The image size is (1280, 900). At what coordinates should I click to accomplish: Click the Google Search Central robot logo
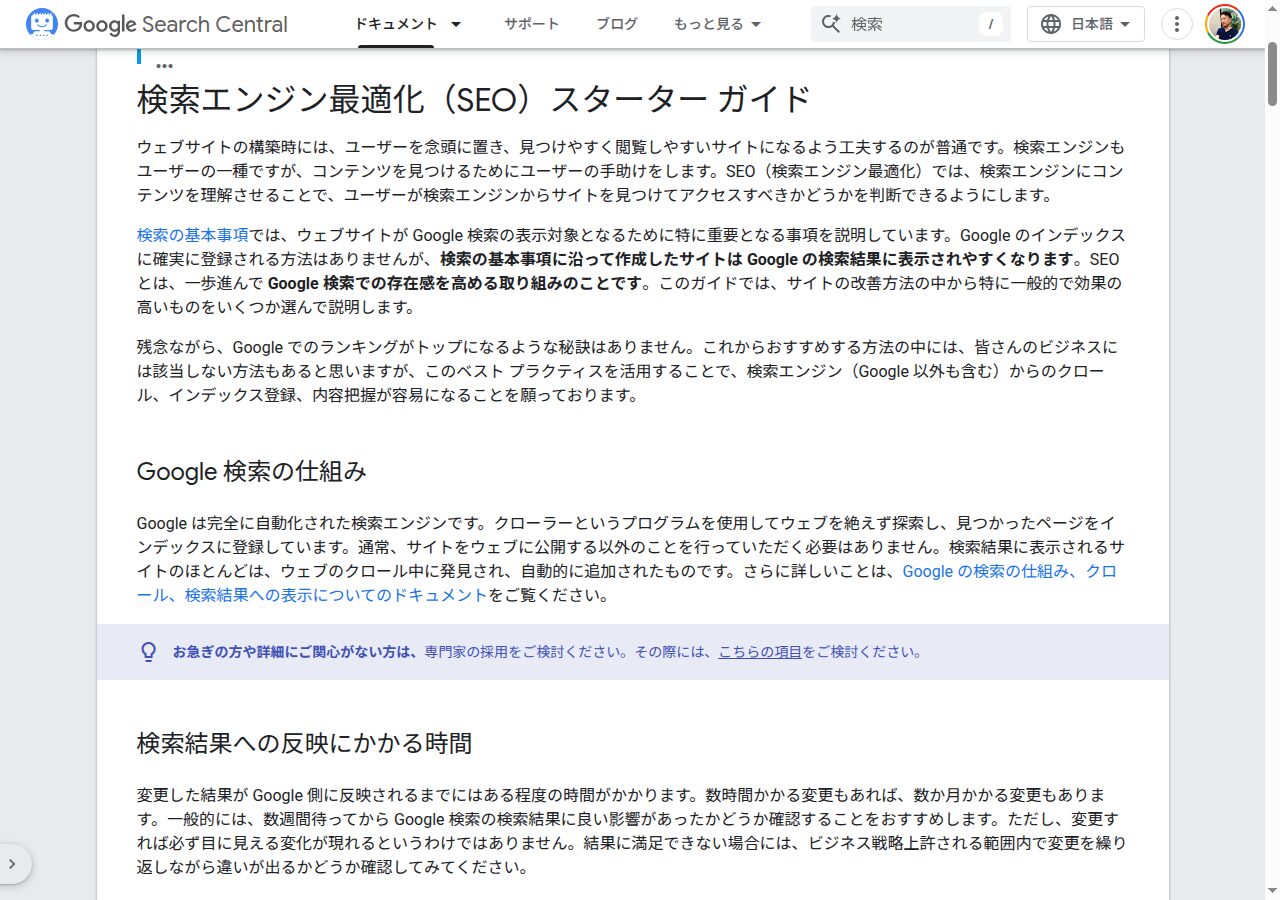pos(41,23)
